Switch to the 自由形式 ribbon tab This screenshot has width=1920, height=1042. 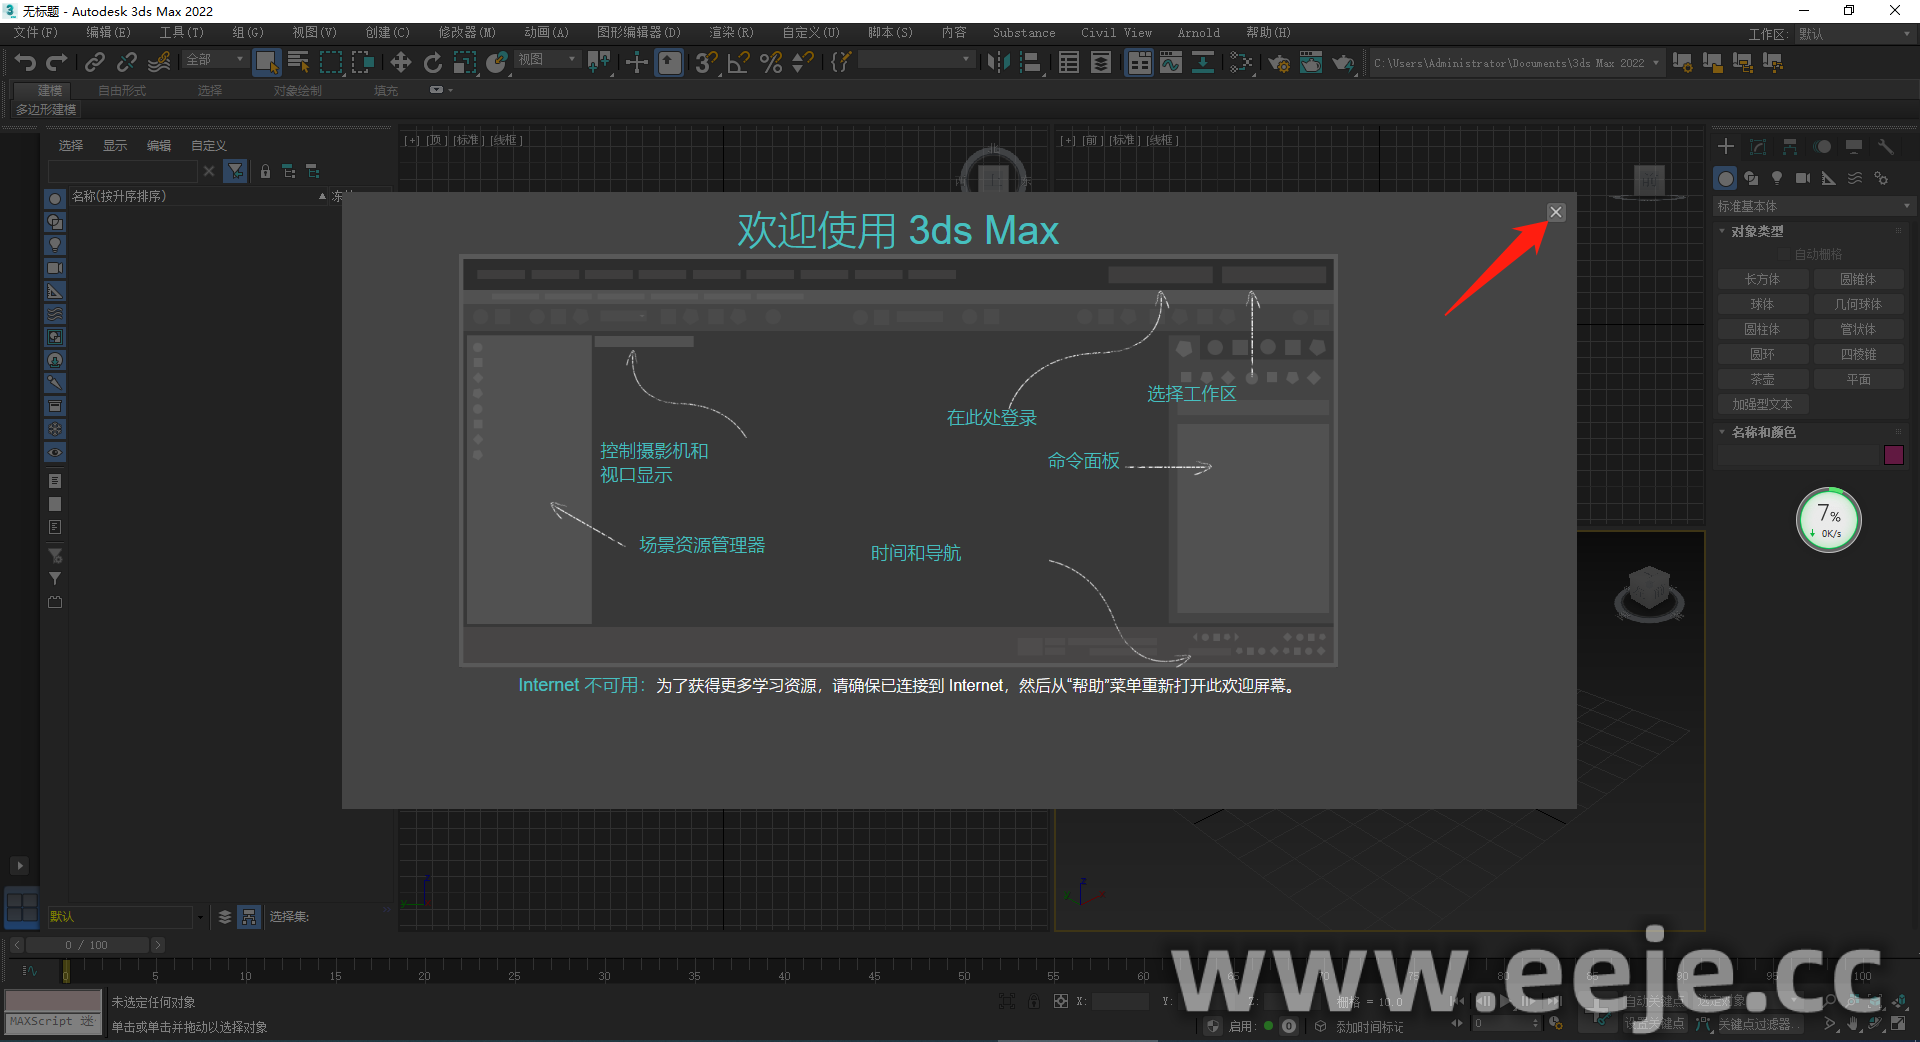coord(122,90)
